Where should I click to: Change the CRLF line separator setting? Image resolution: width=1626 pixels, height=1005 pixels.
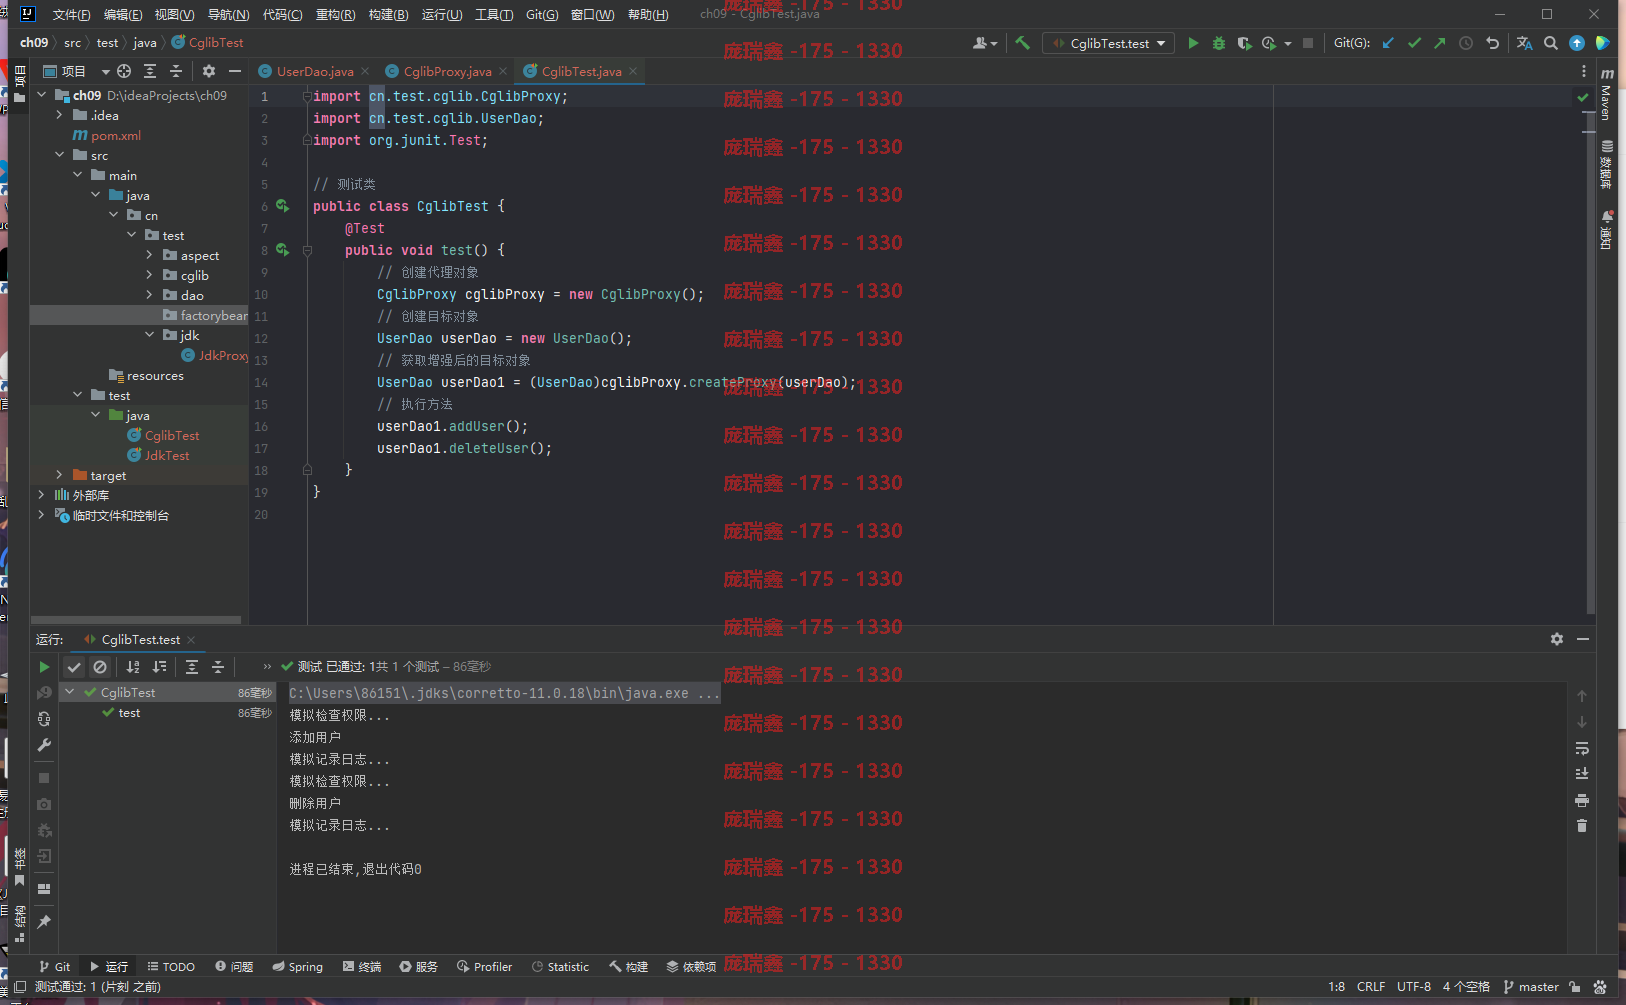pos(1371,987)
